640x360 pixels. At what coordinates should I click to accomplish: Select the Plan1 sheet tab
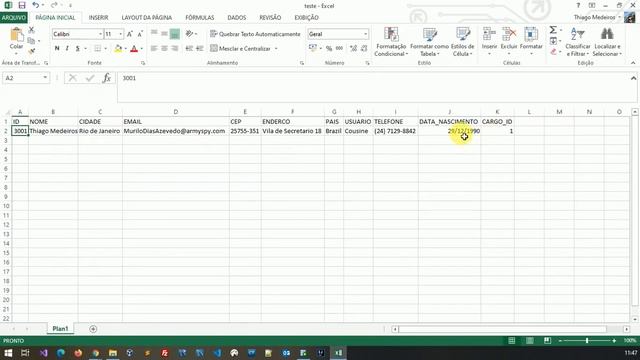(x=60, y=329)
